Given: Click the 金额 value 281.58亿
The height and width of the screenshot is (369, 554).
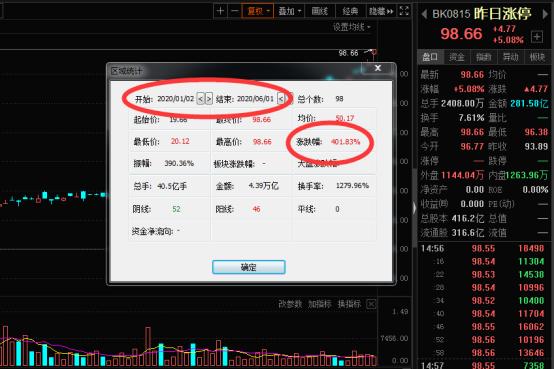Looking at the screenshot, I should [529, 104].
